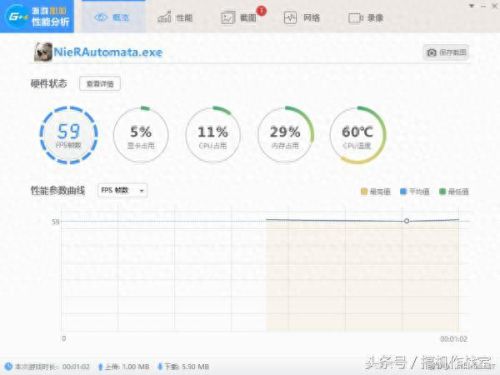Click the NieRAutomata.exe game icon

pos(43,52)
